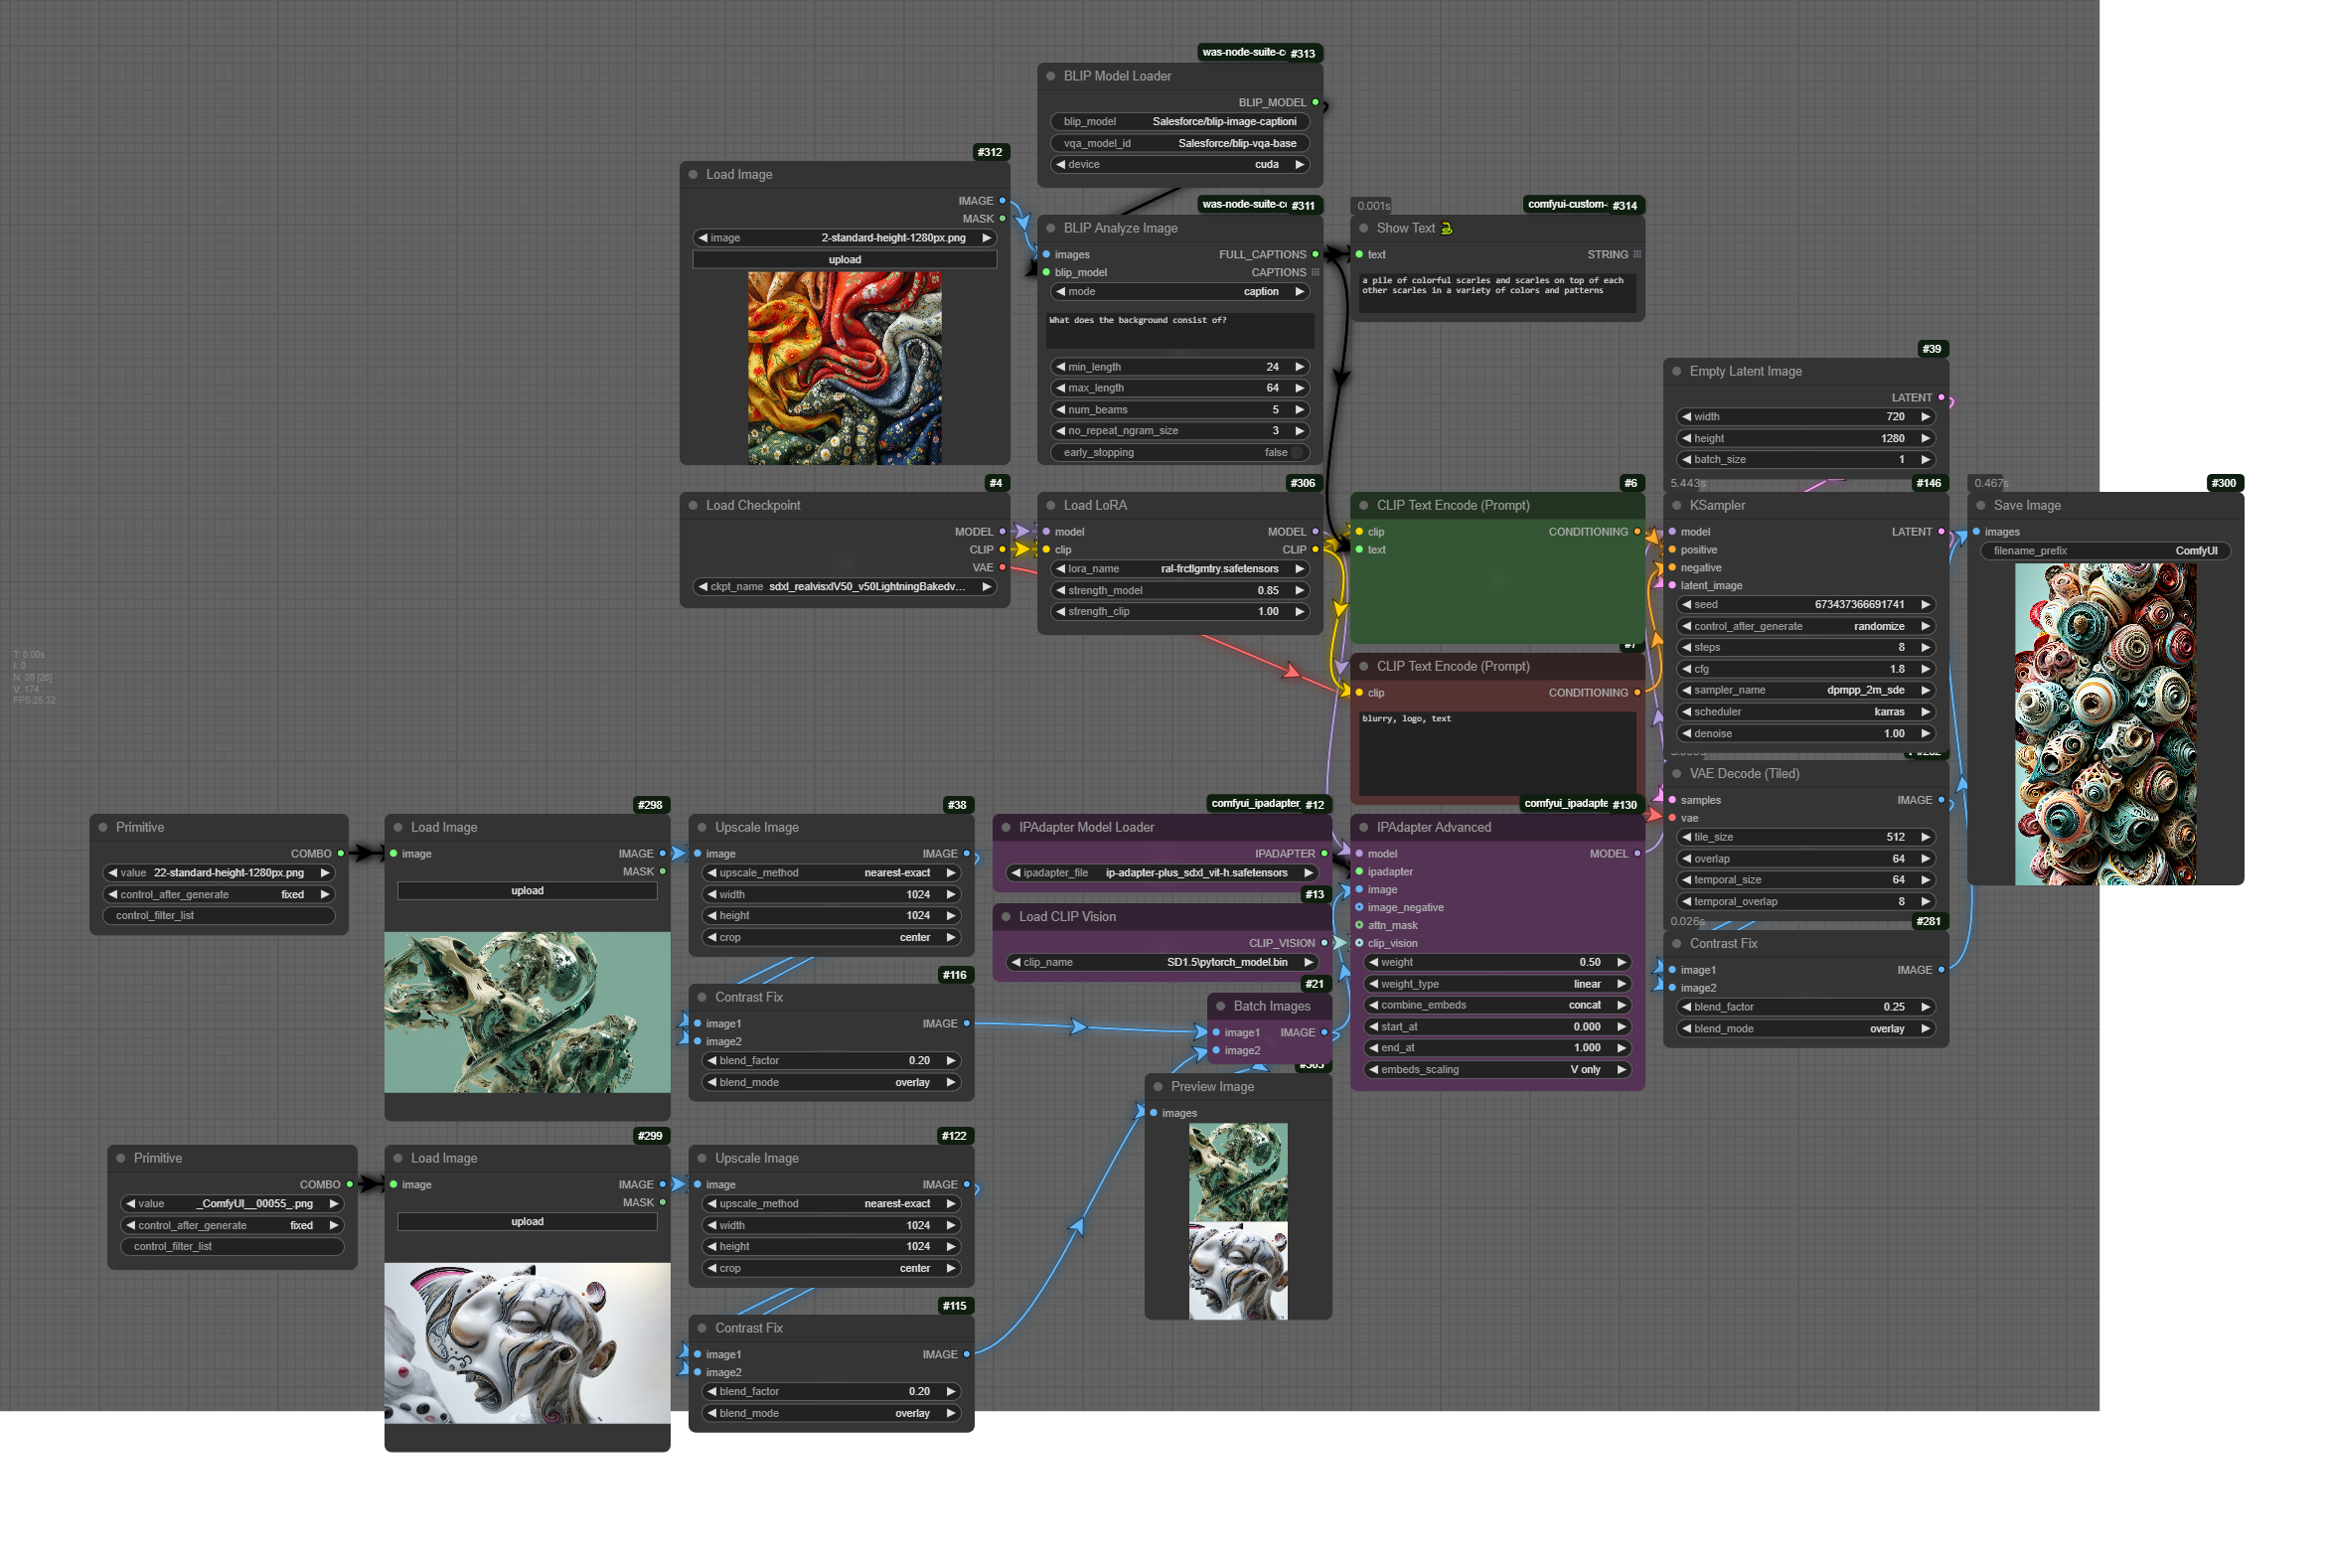Open the weight_type linear dropdown

(1497, 984)
